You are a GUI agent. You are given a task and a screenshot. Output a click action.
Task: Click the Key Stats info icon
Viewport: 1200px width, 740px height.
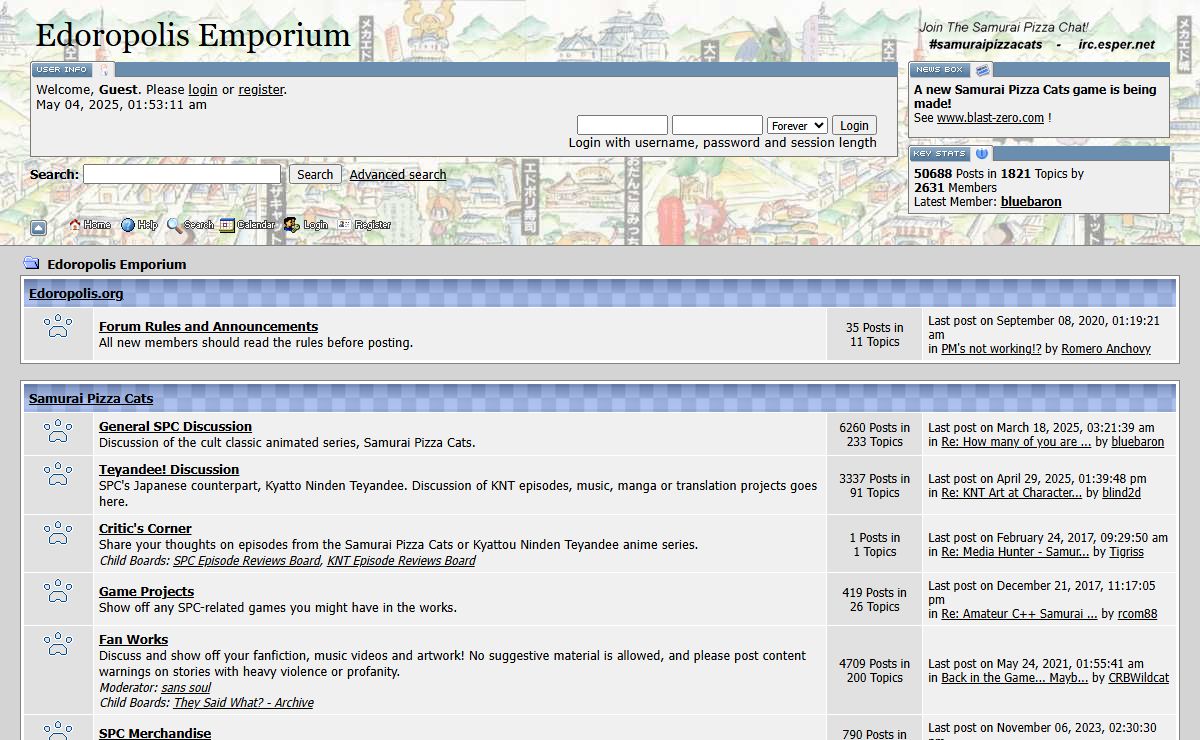click(x=982, y=154)
